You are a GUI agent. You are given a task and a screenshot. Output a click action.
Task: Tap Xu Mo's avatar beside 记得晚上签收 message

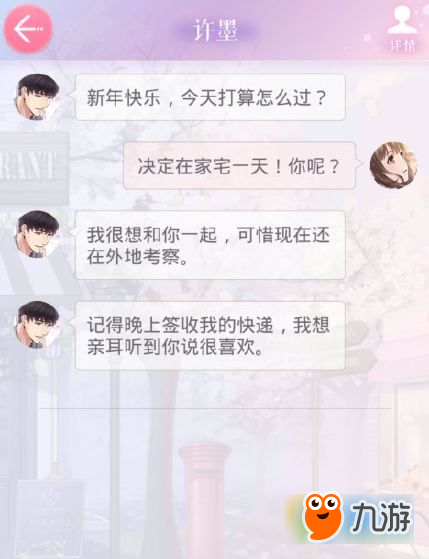tap(37, 324)
